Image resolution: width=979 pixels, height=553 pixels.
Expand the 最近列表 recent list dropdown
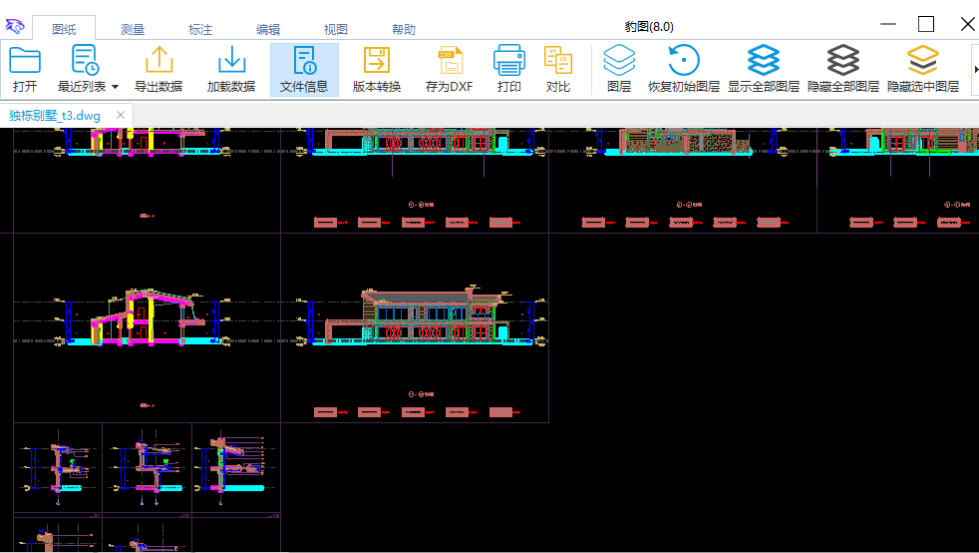coord(115,87)
